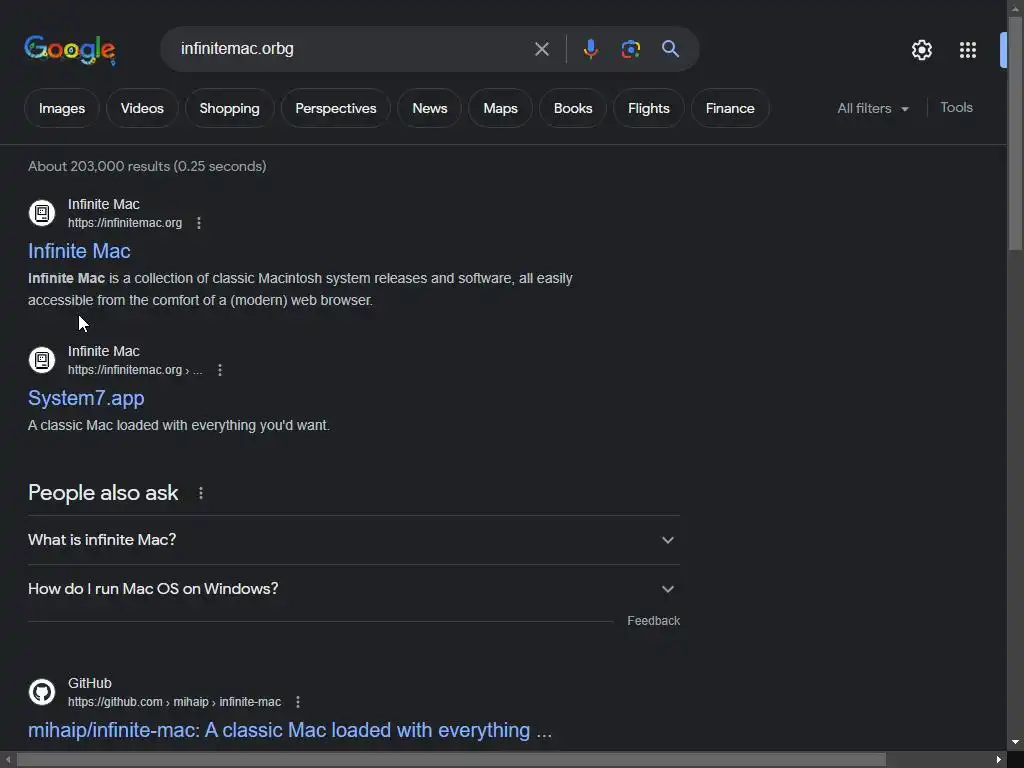Open options for System7.app result
Screen dimensions: 1024x768
[x=220, y=370]
